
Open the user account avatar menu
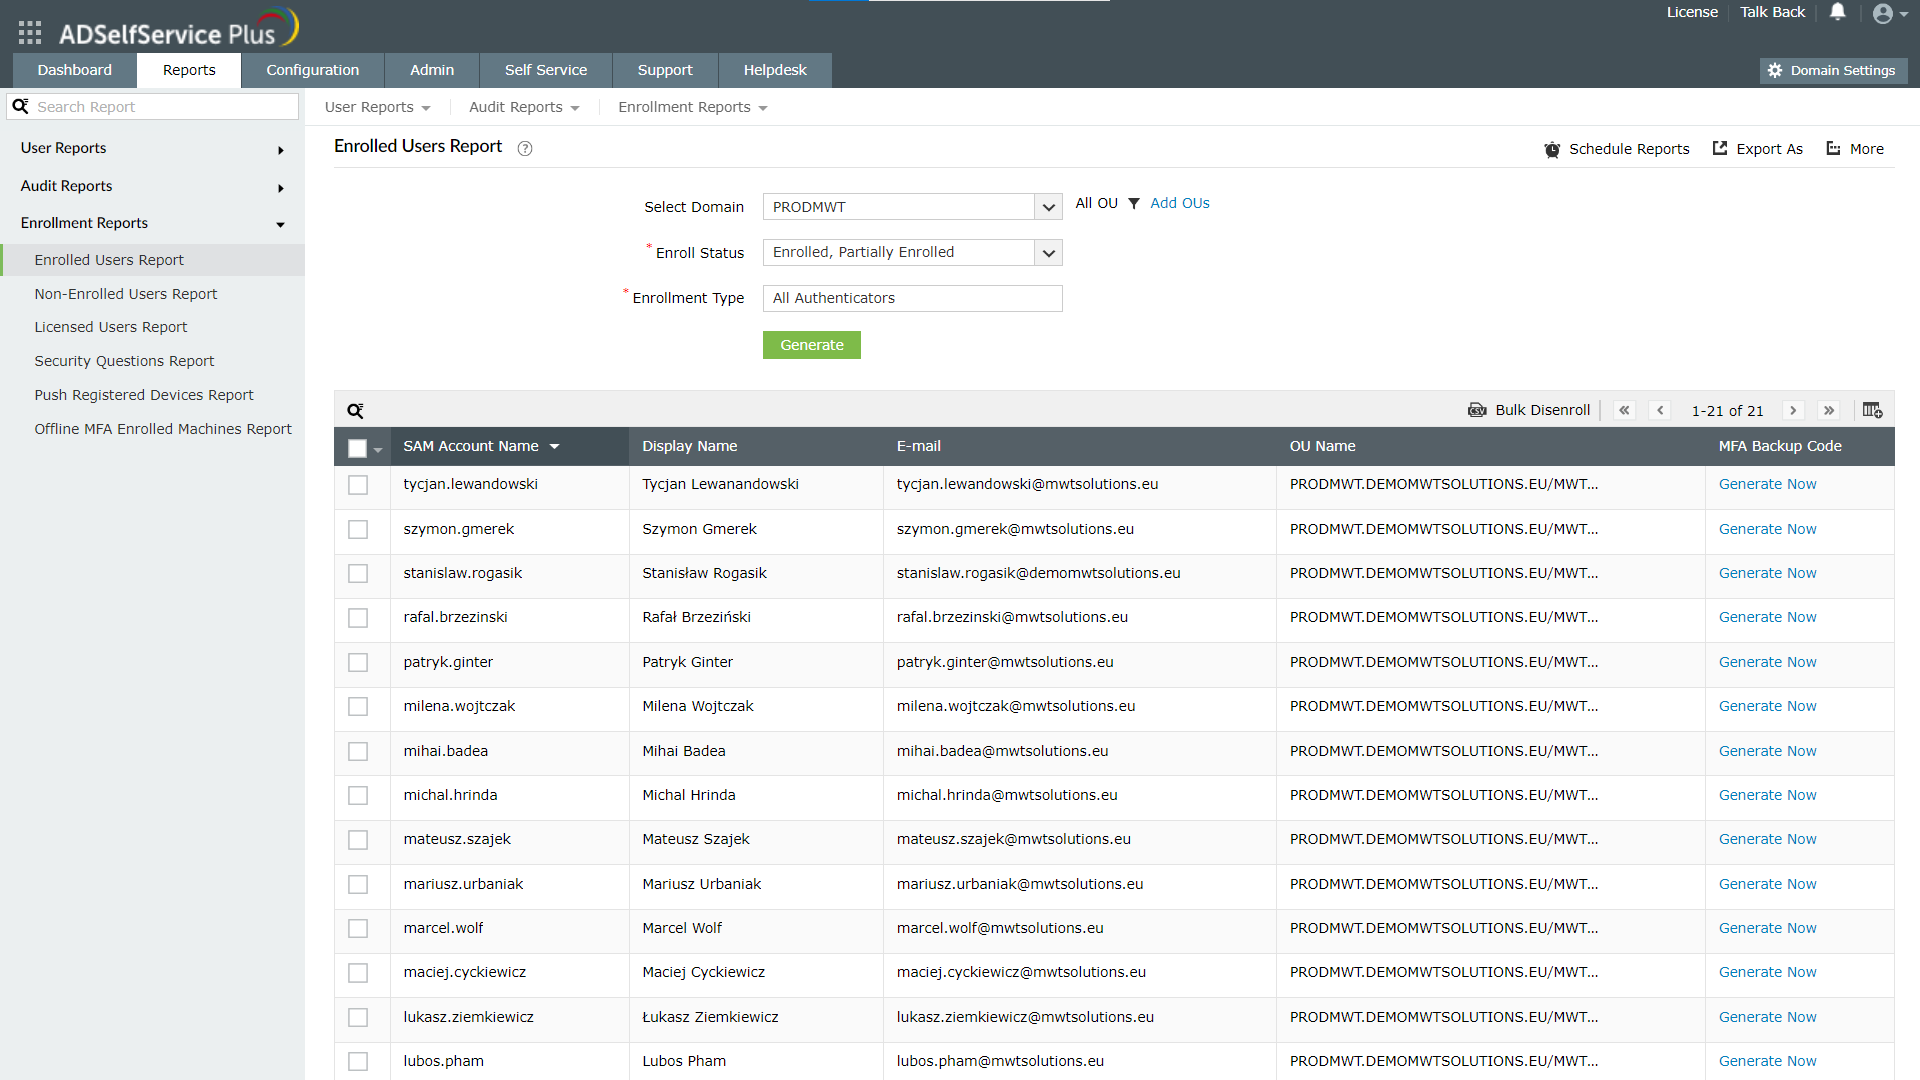pyautogui.click(x=1883, y=14)
